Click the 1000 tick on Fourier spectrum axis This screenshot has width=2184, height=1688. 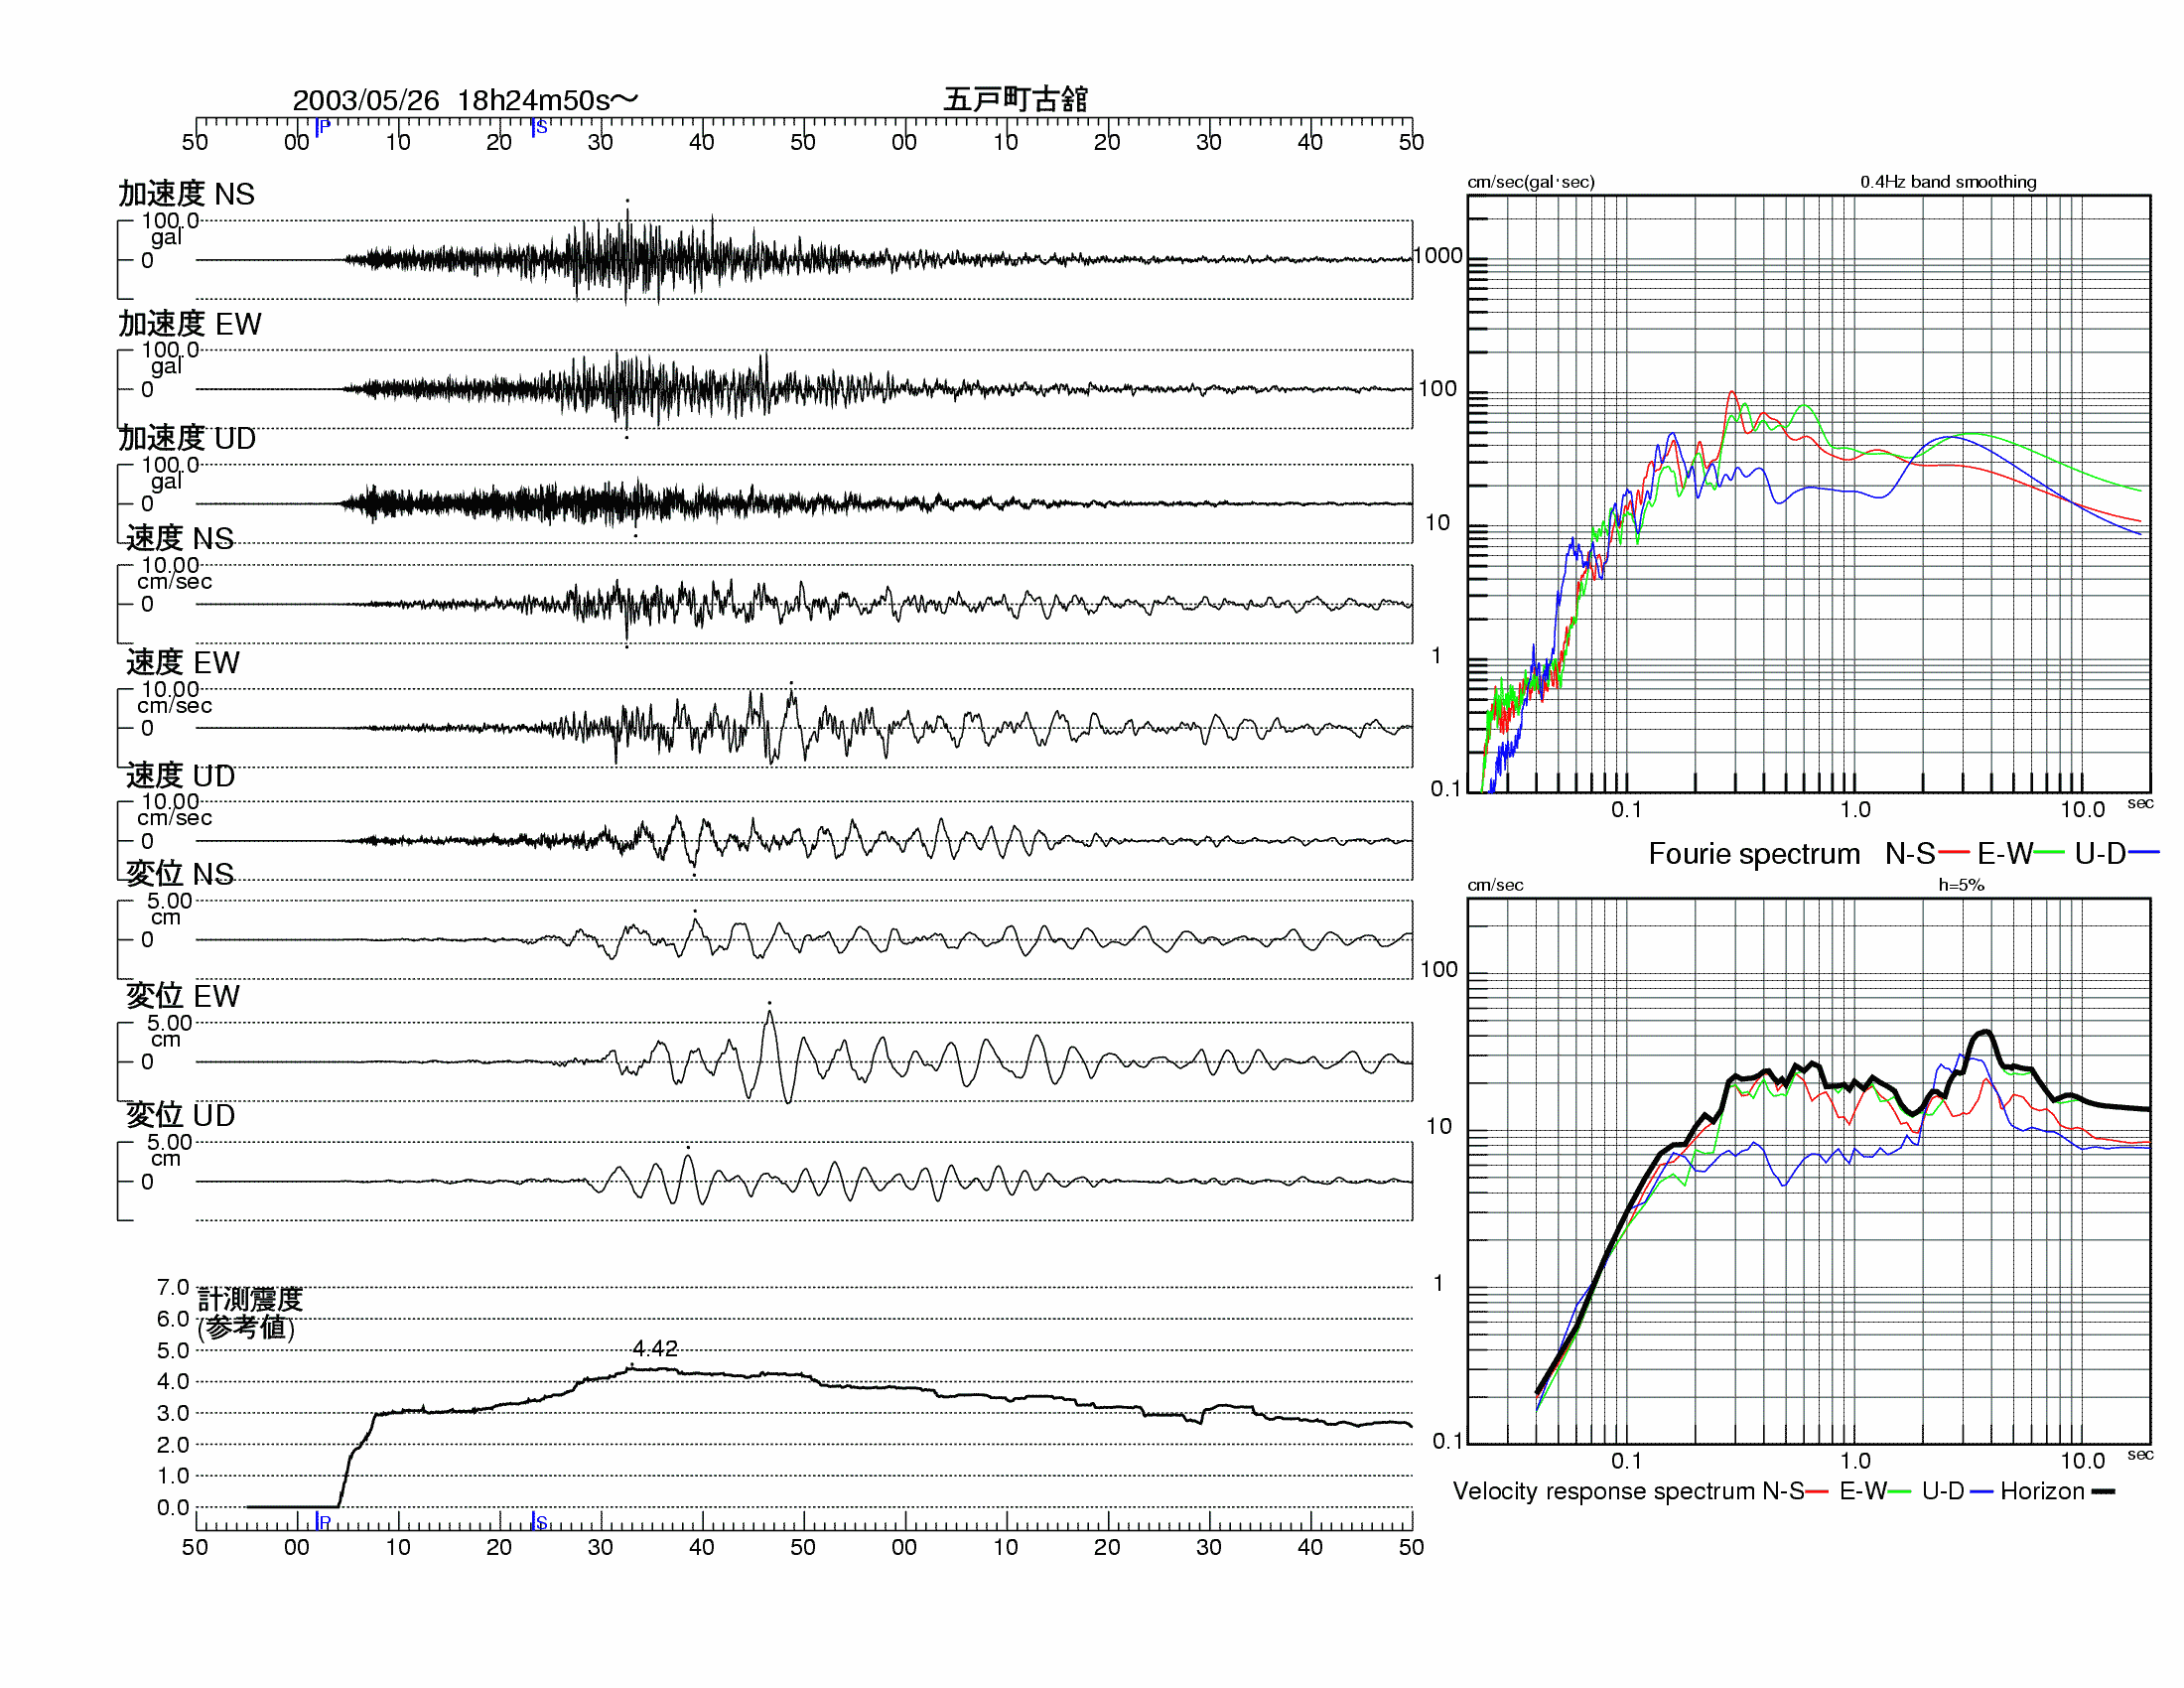pyautogui.click(x=1437, y=255)
